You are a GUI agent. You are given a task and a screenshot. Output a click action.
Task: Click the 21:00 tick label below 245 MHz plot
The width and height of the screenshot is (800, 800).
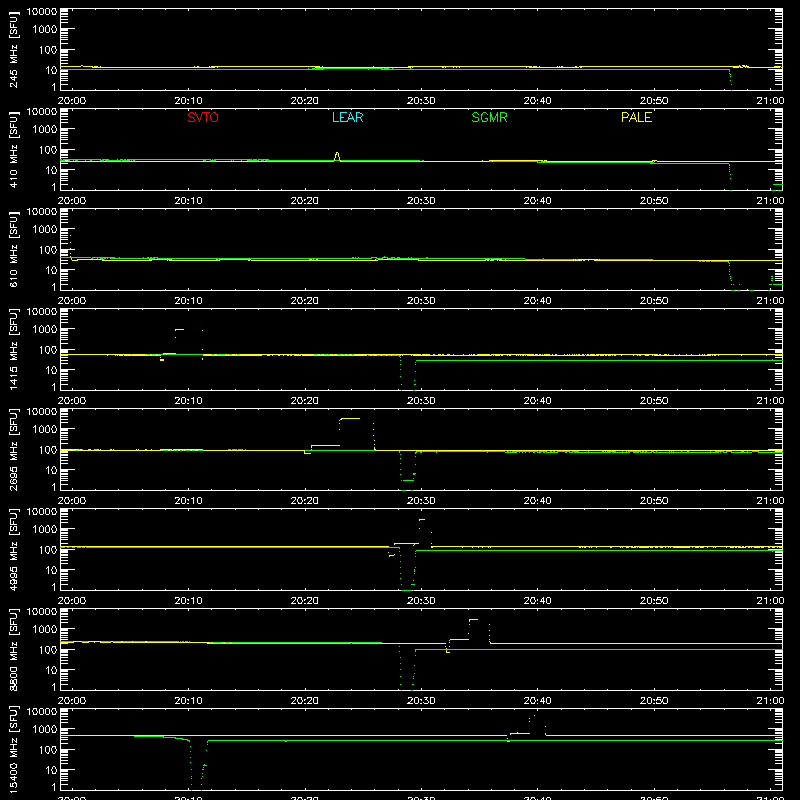[x=770, y=101]
